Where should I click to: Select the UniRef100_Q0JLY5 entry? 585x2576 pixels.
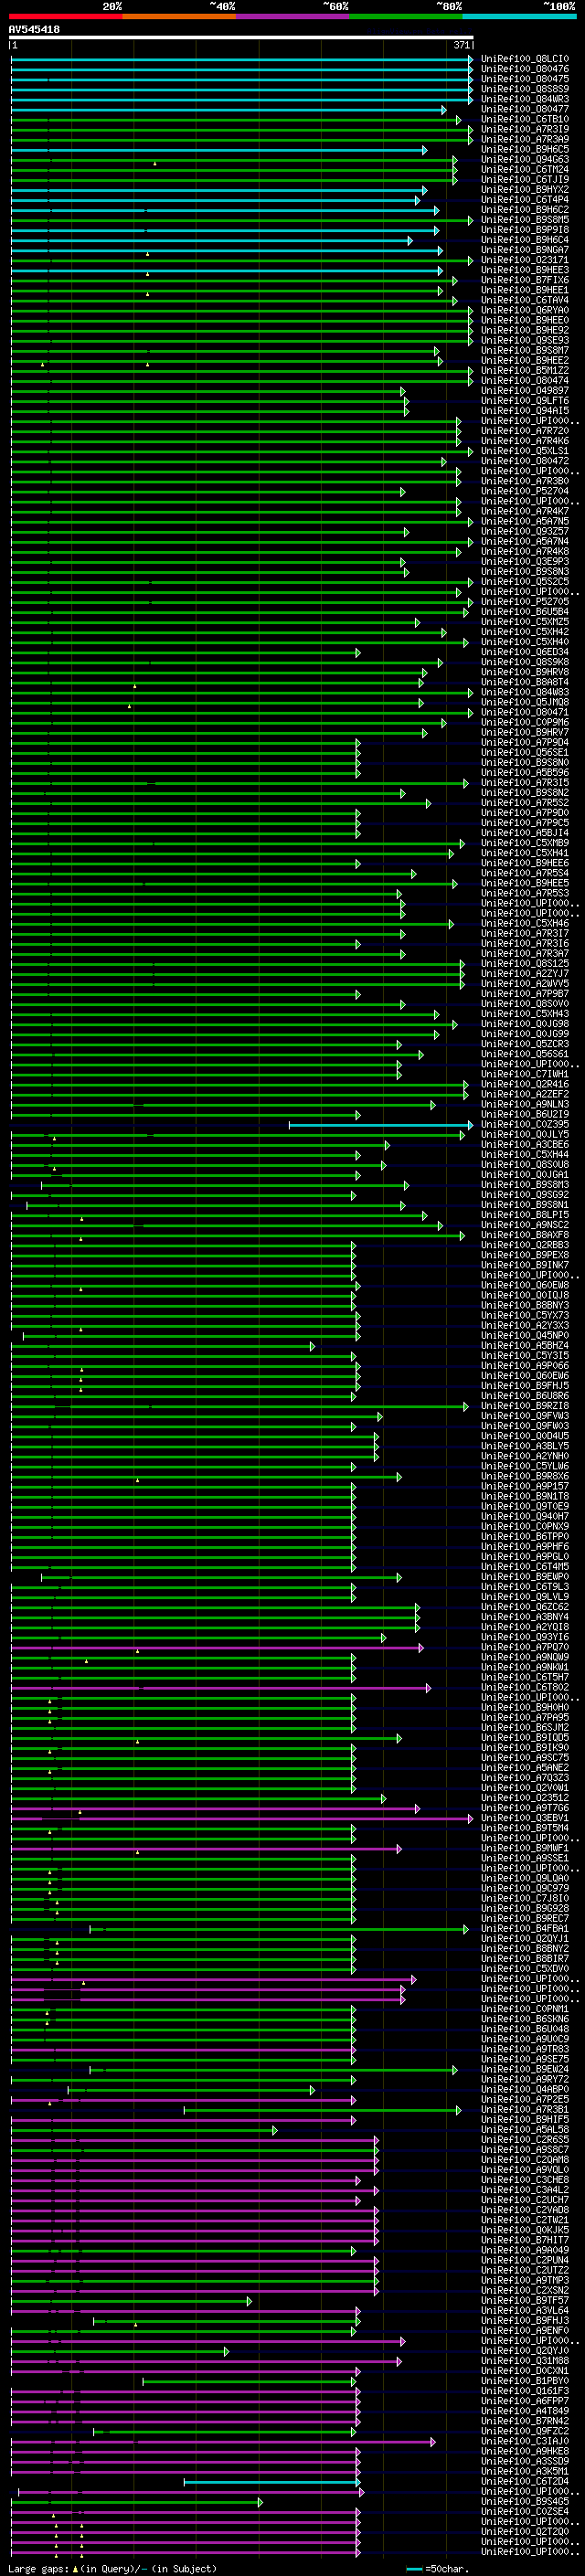[x=525, y=1135]
